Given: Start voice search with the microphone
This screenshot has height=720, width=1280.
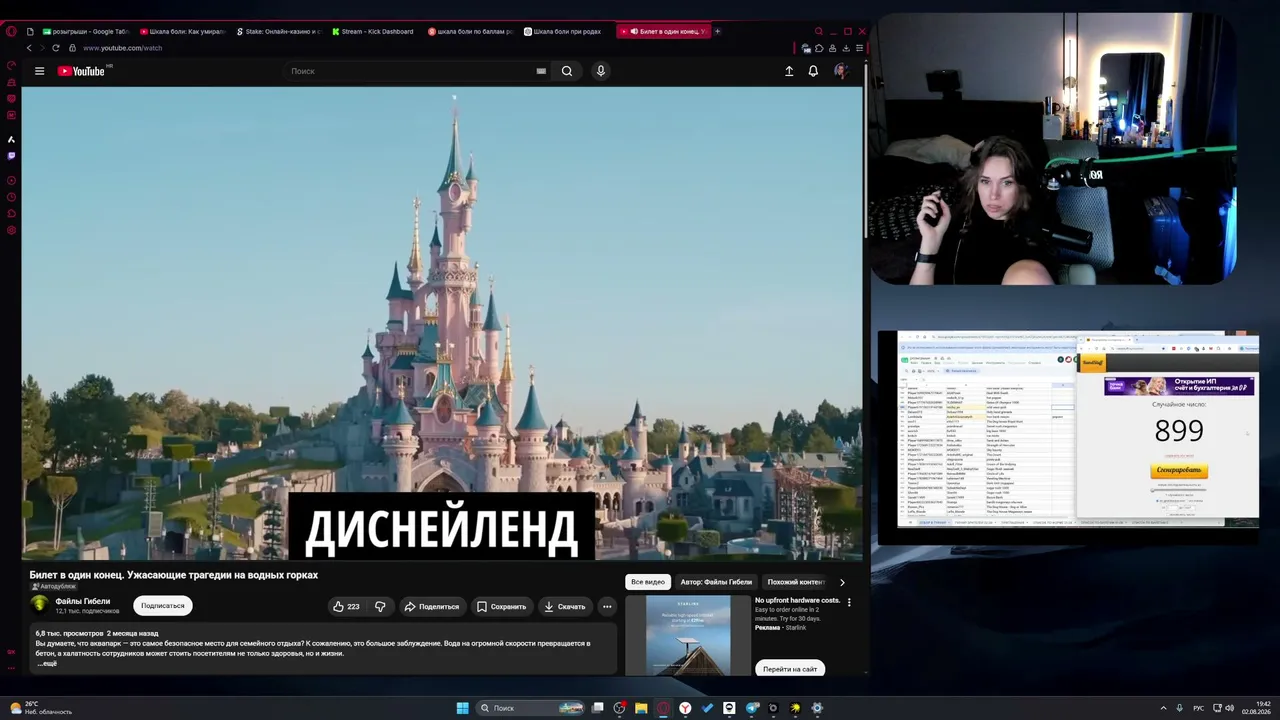Looking at the screenshot, I should [601, 71].
